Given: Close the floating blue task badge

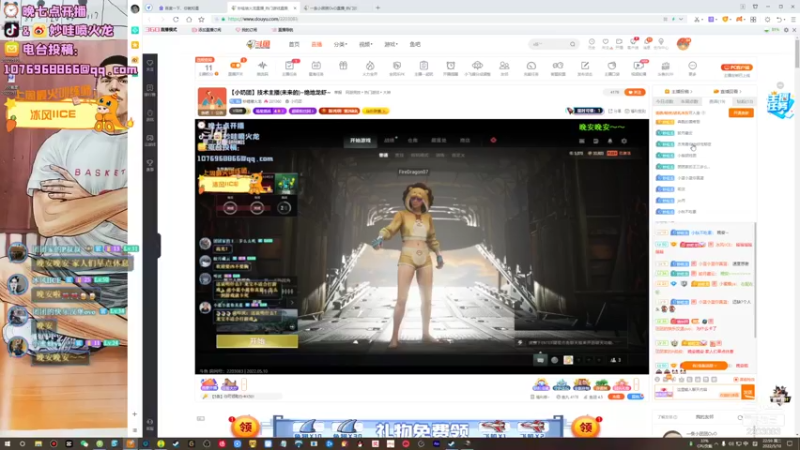Looking at the screenshot, I should tap(780, 85).
